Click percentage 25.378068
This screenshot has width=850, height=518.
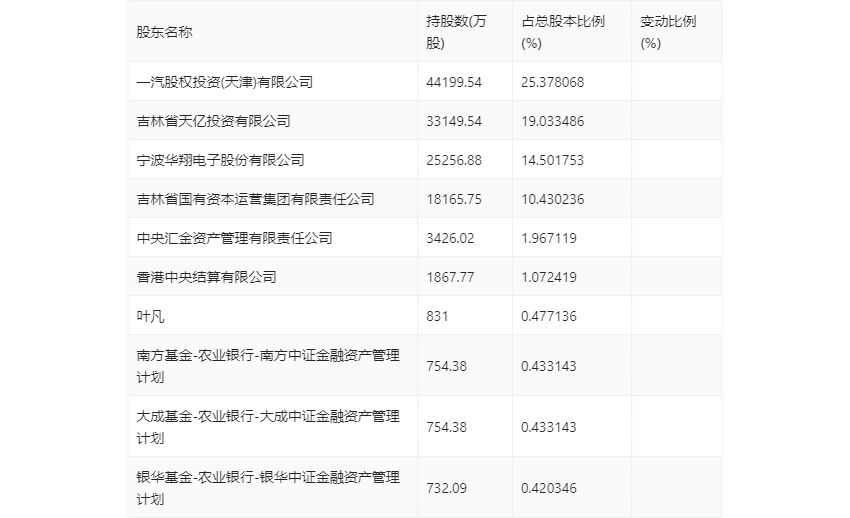(x=552, y=82)
